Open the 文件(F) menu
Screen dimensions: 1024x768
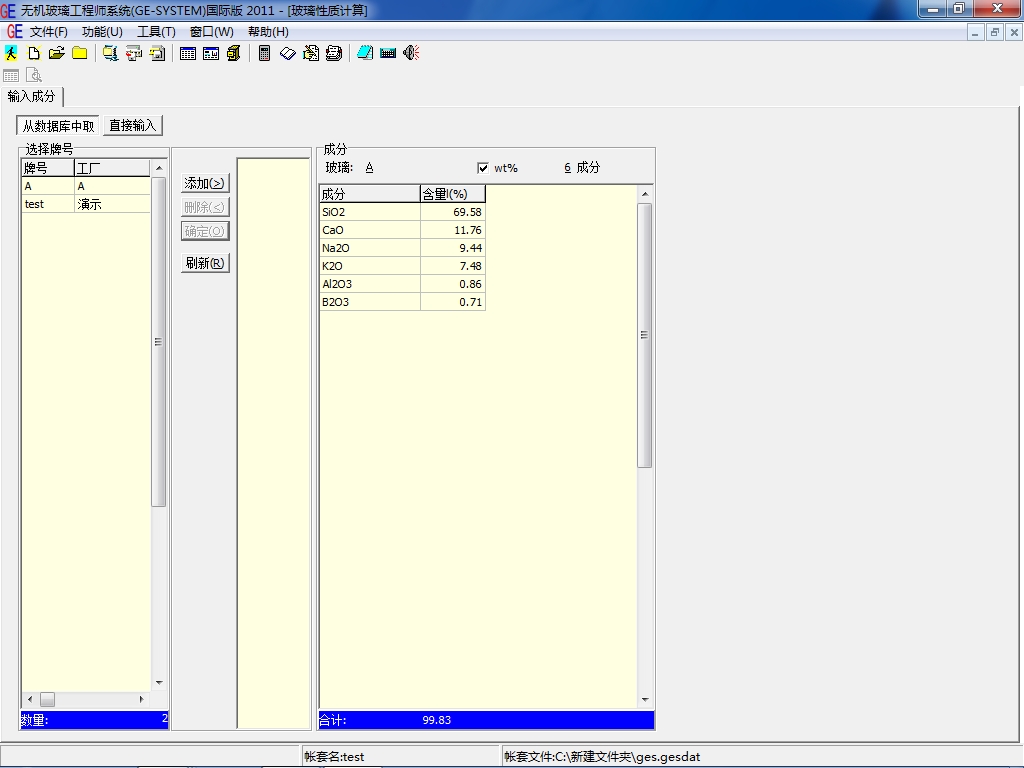click(x=49, y=31)
